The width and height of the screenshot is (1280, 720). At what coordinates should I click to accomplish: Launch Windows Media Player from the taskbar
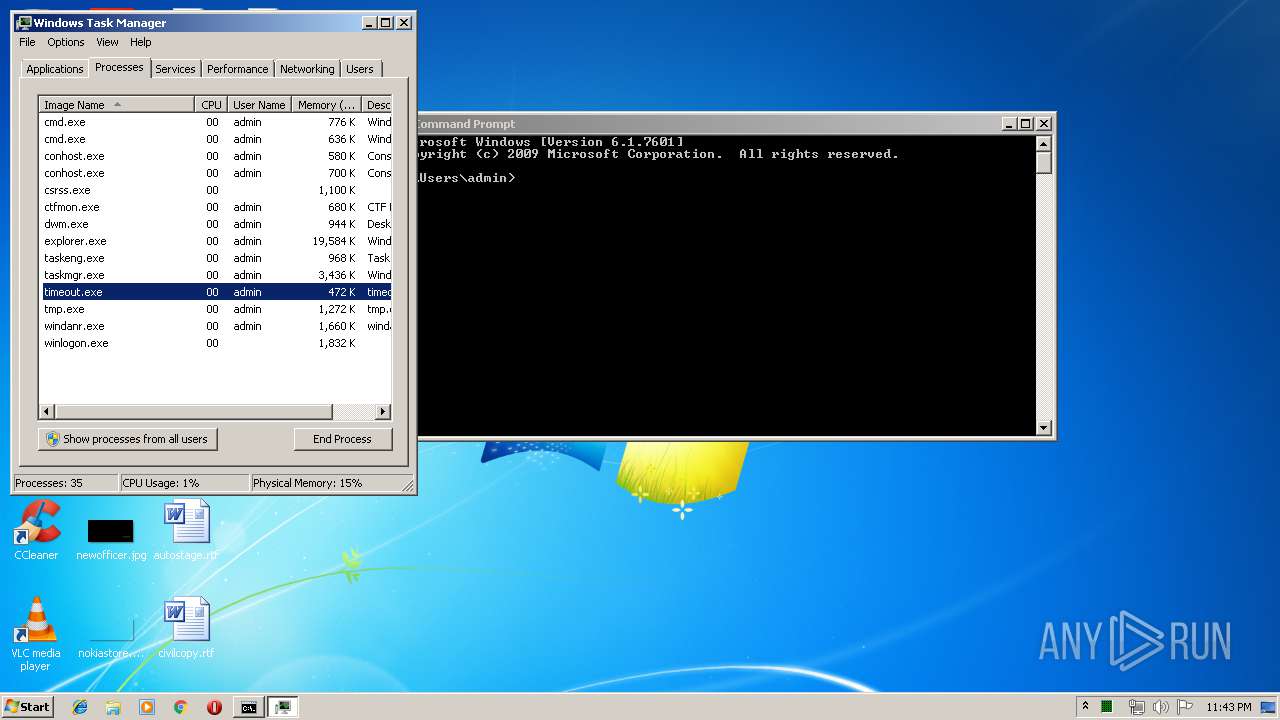click(x=147, y=707)
